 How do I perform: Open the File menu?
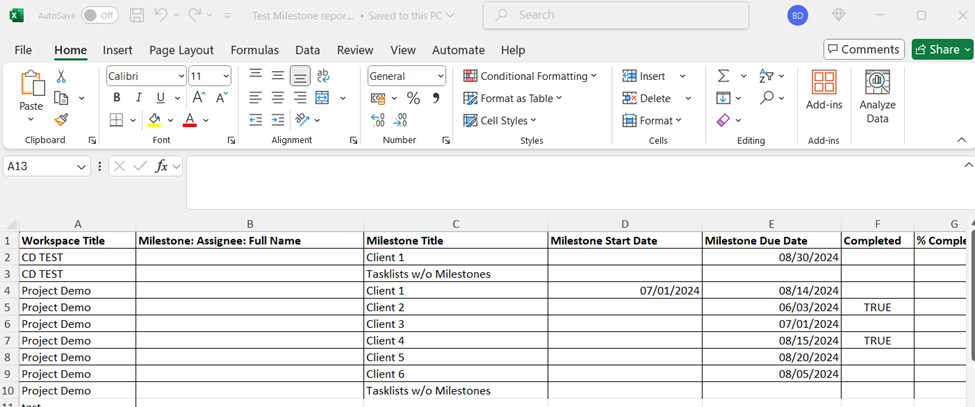pos(23,50)
